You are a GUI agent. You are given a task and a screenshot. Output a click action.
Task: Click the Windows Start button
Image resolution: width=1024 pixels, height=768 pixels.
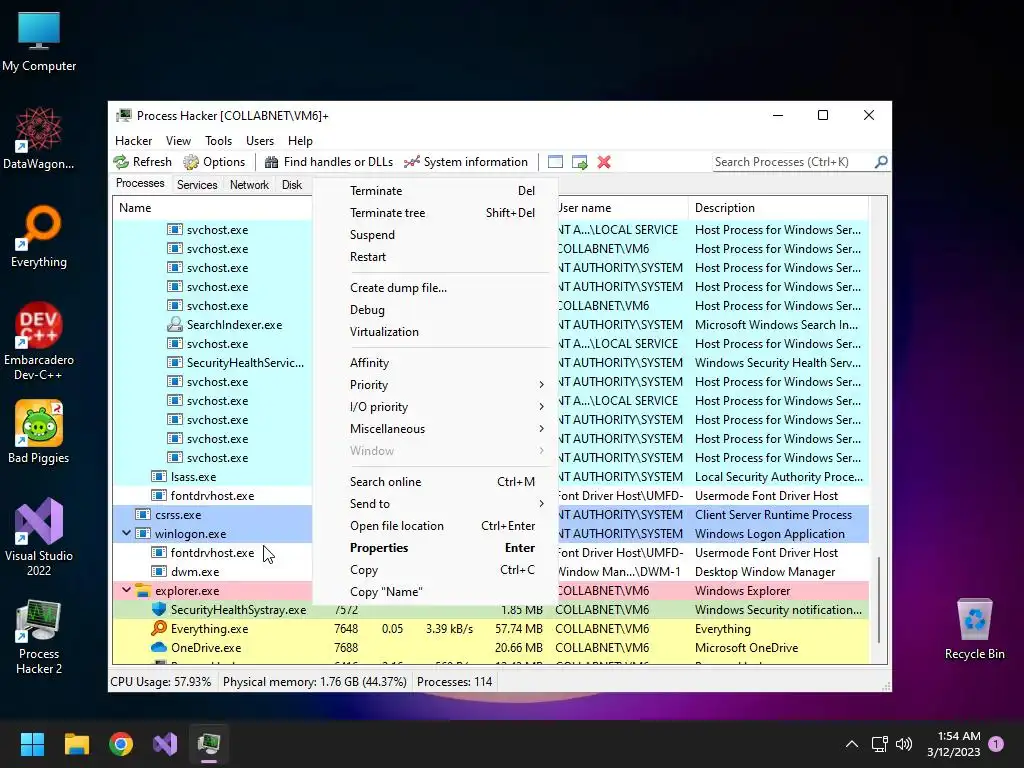click(x=32, y=744)
